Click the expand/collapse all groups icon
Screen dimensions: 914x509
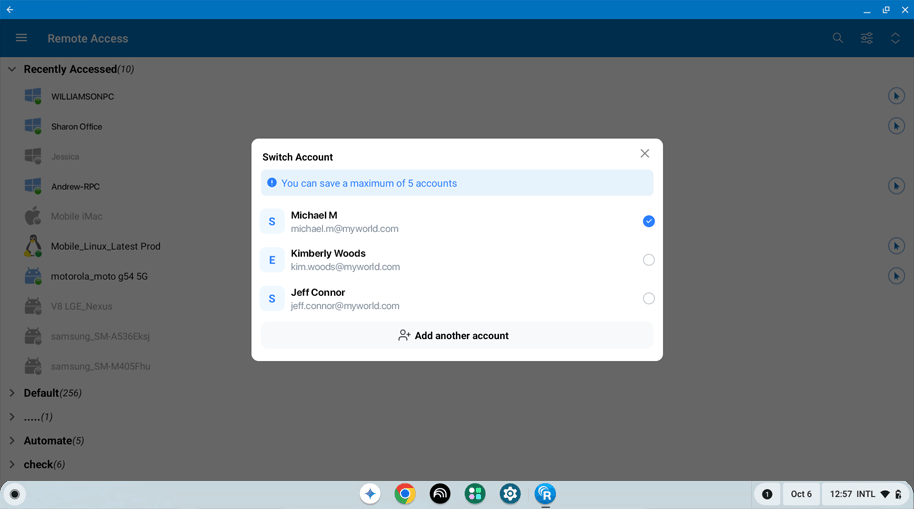[895, 38]
